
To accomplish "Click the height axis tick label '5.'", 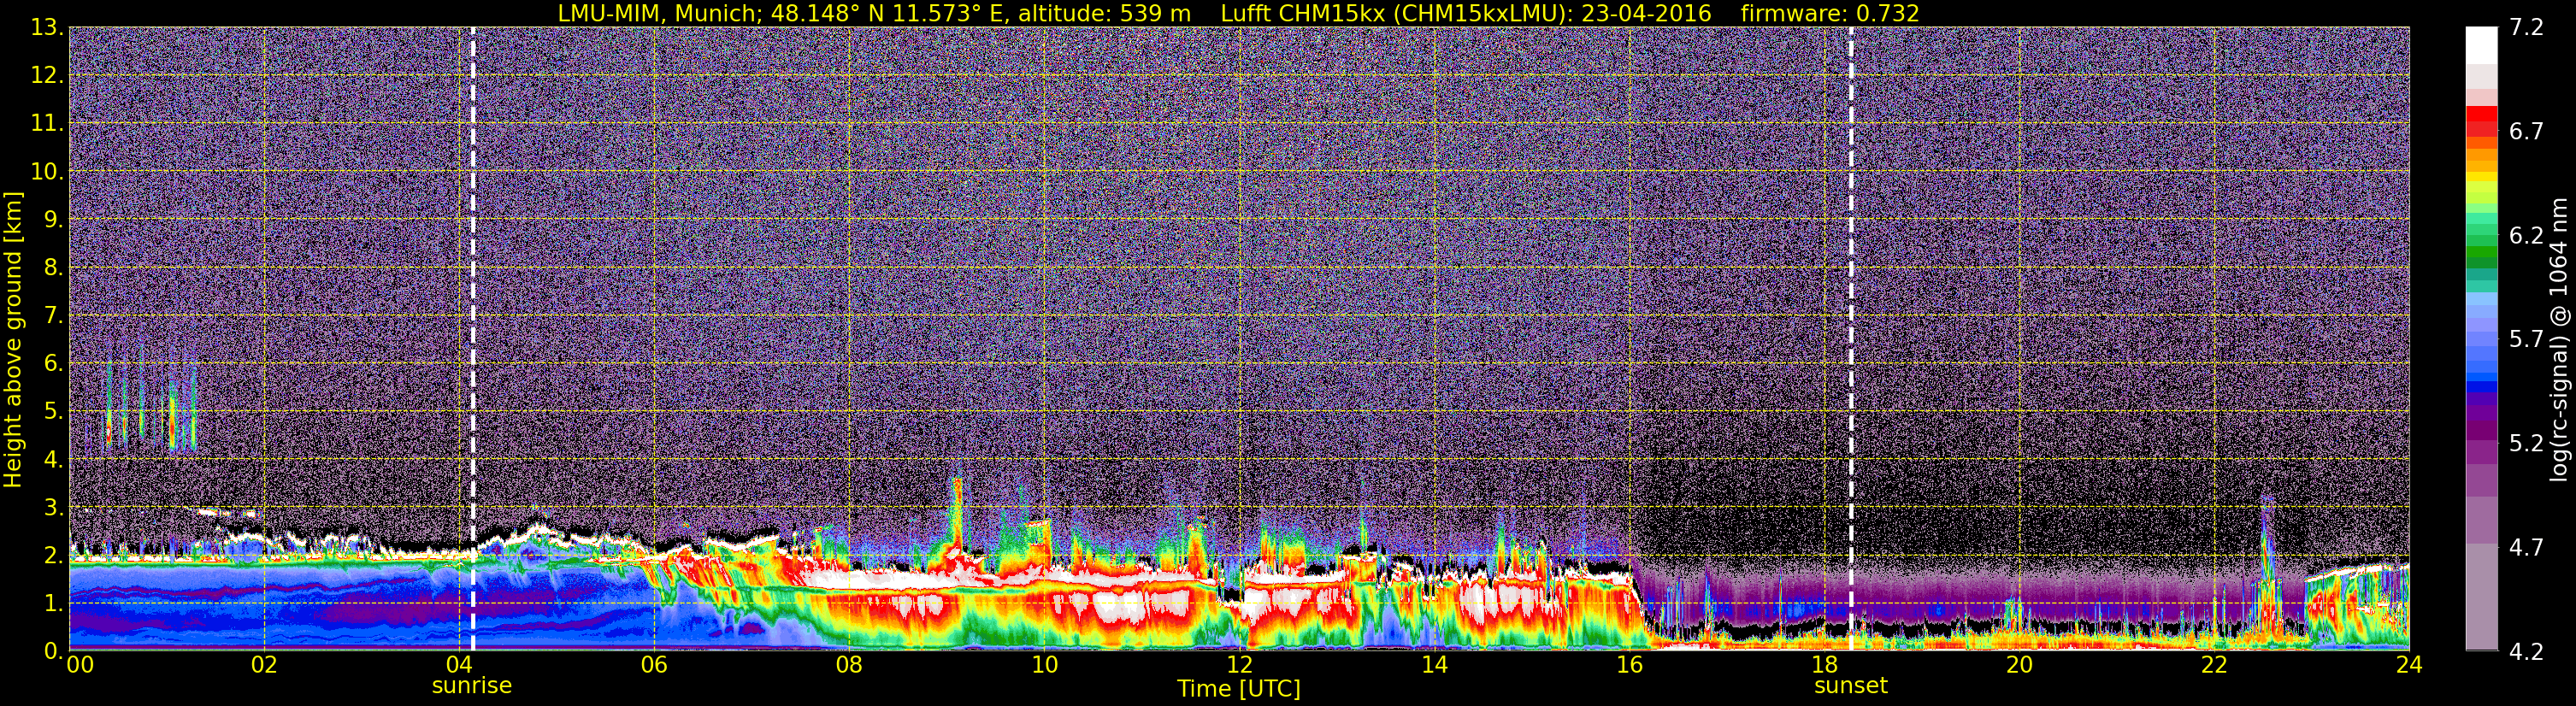I will pos(53,412).
